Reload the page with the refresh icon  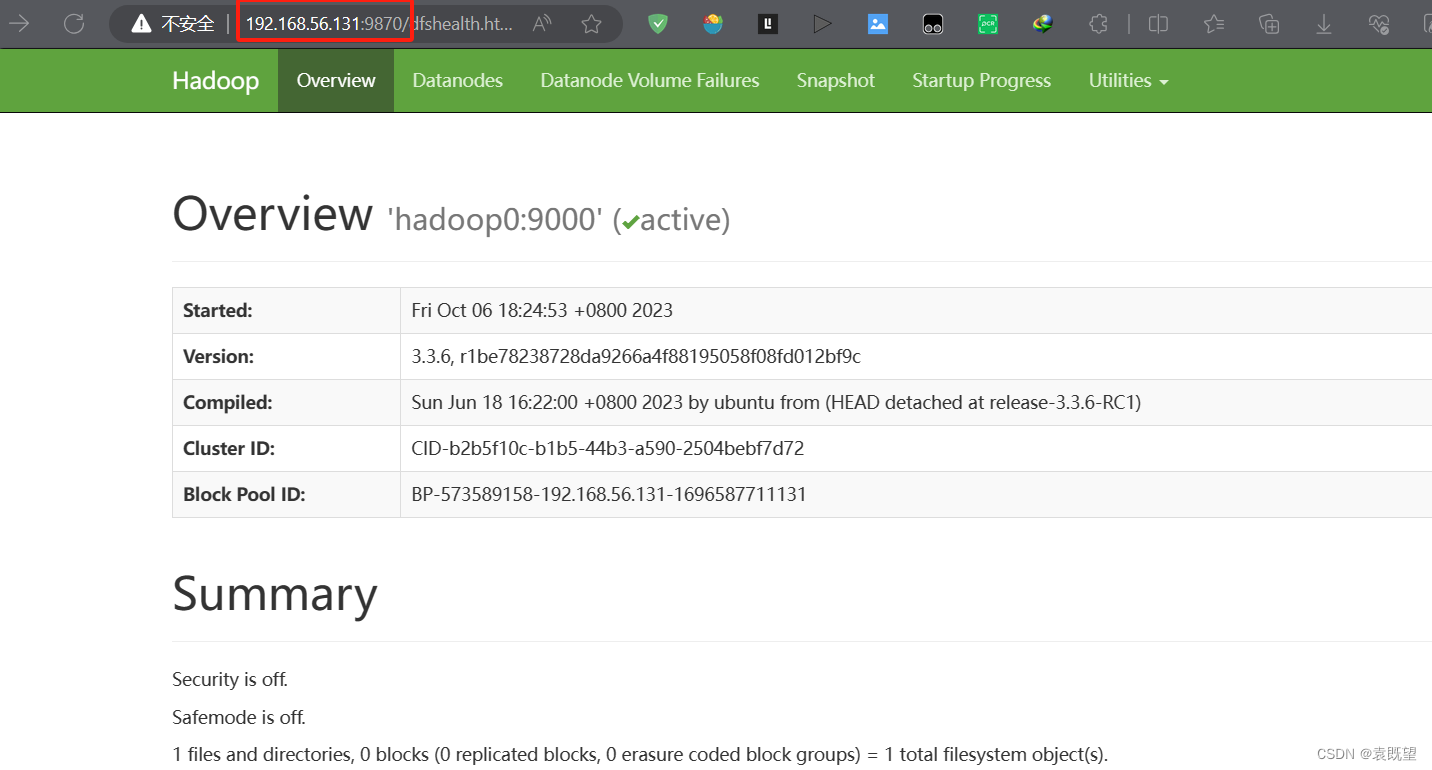(x=74, y=24)
